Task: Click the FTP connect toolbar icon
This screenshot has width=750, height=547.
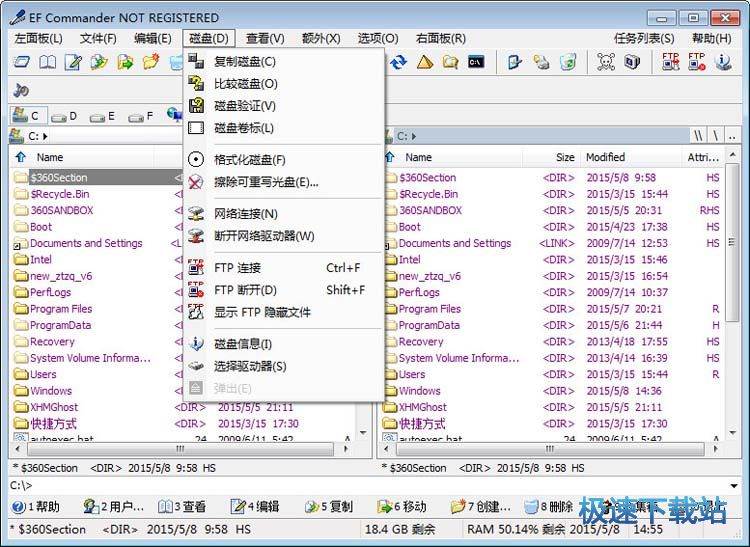Action: pos(671,62)
